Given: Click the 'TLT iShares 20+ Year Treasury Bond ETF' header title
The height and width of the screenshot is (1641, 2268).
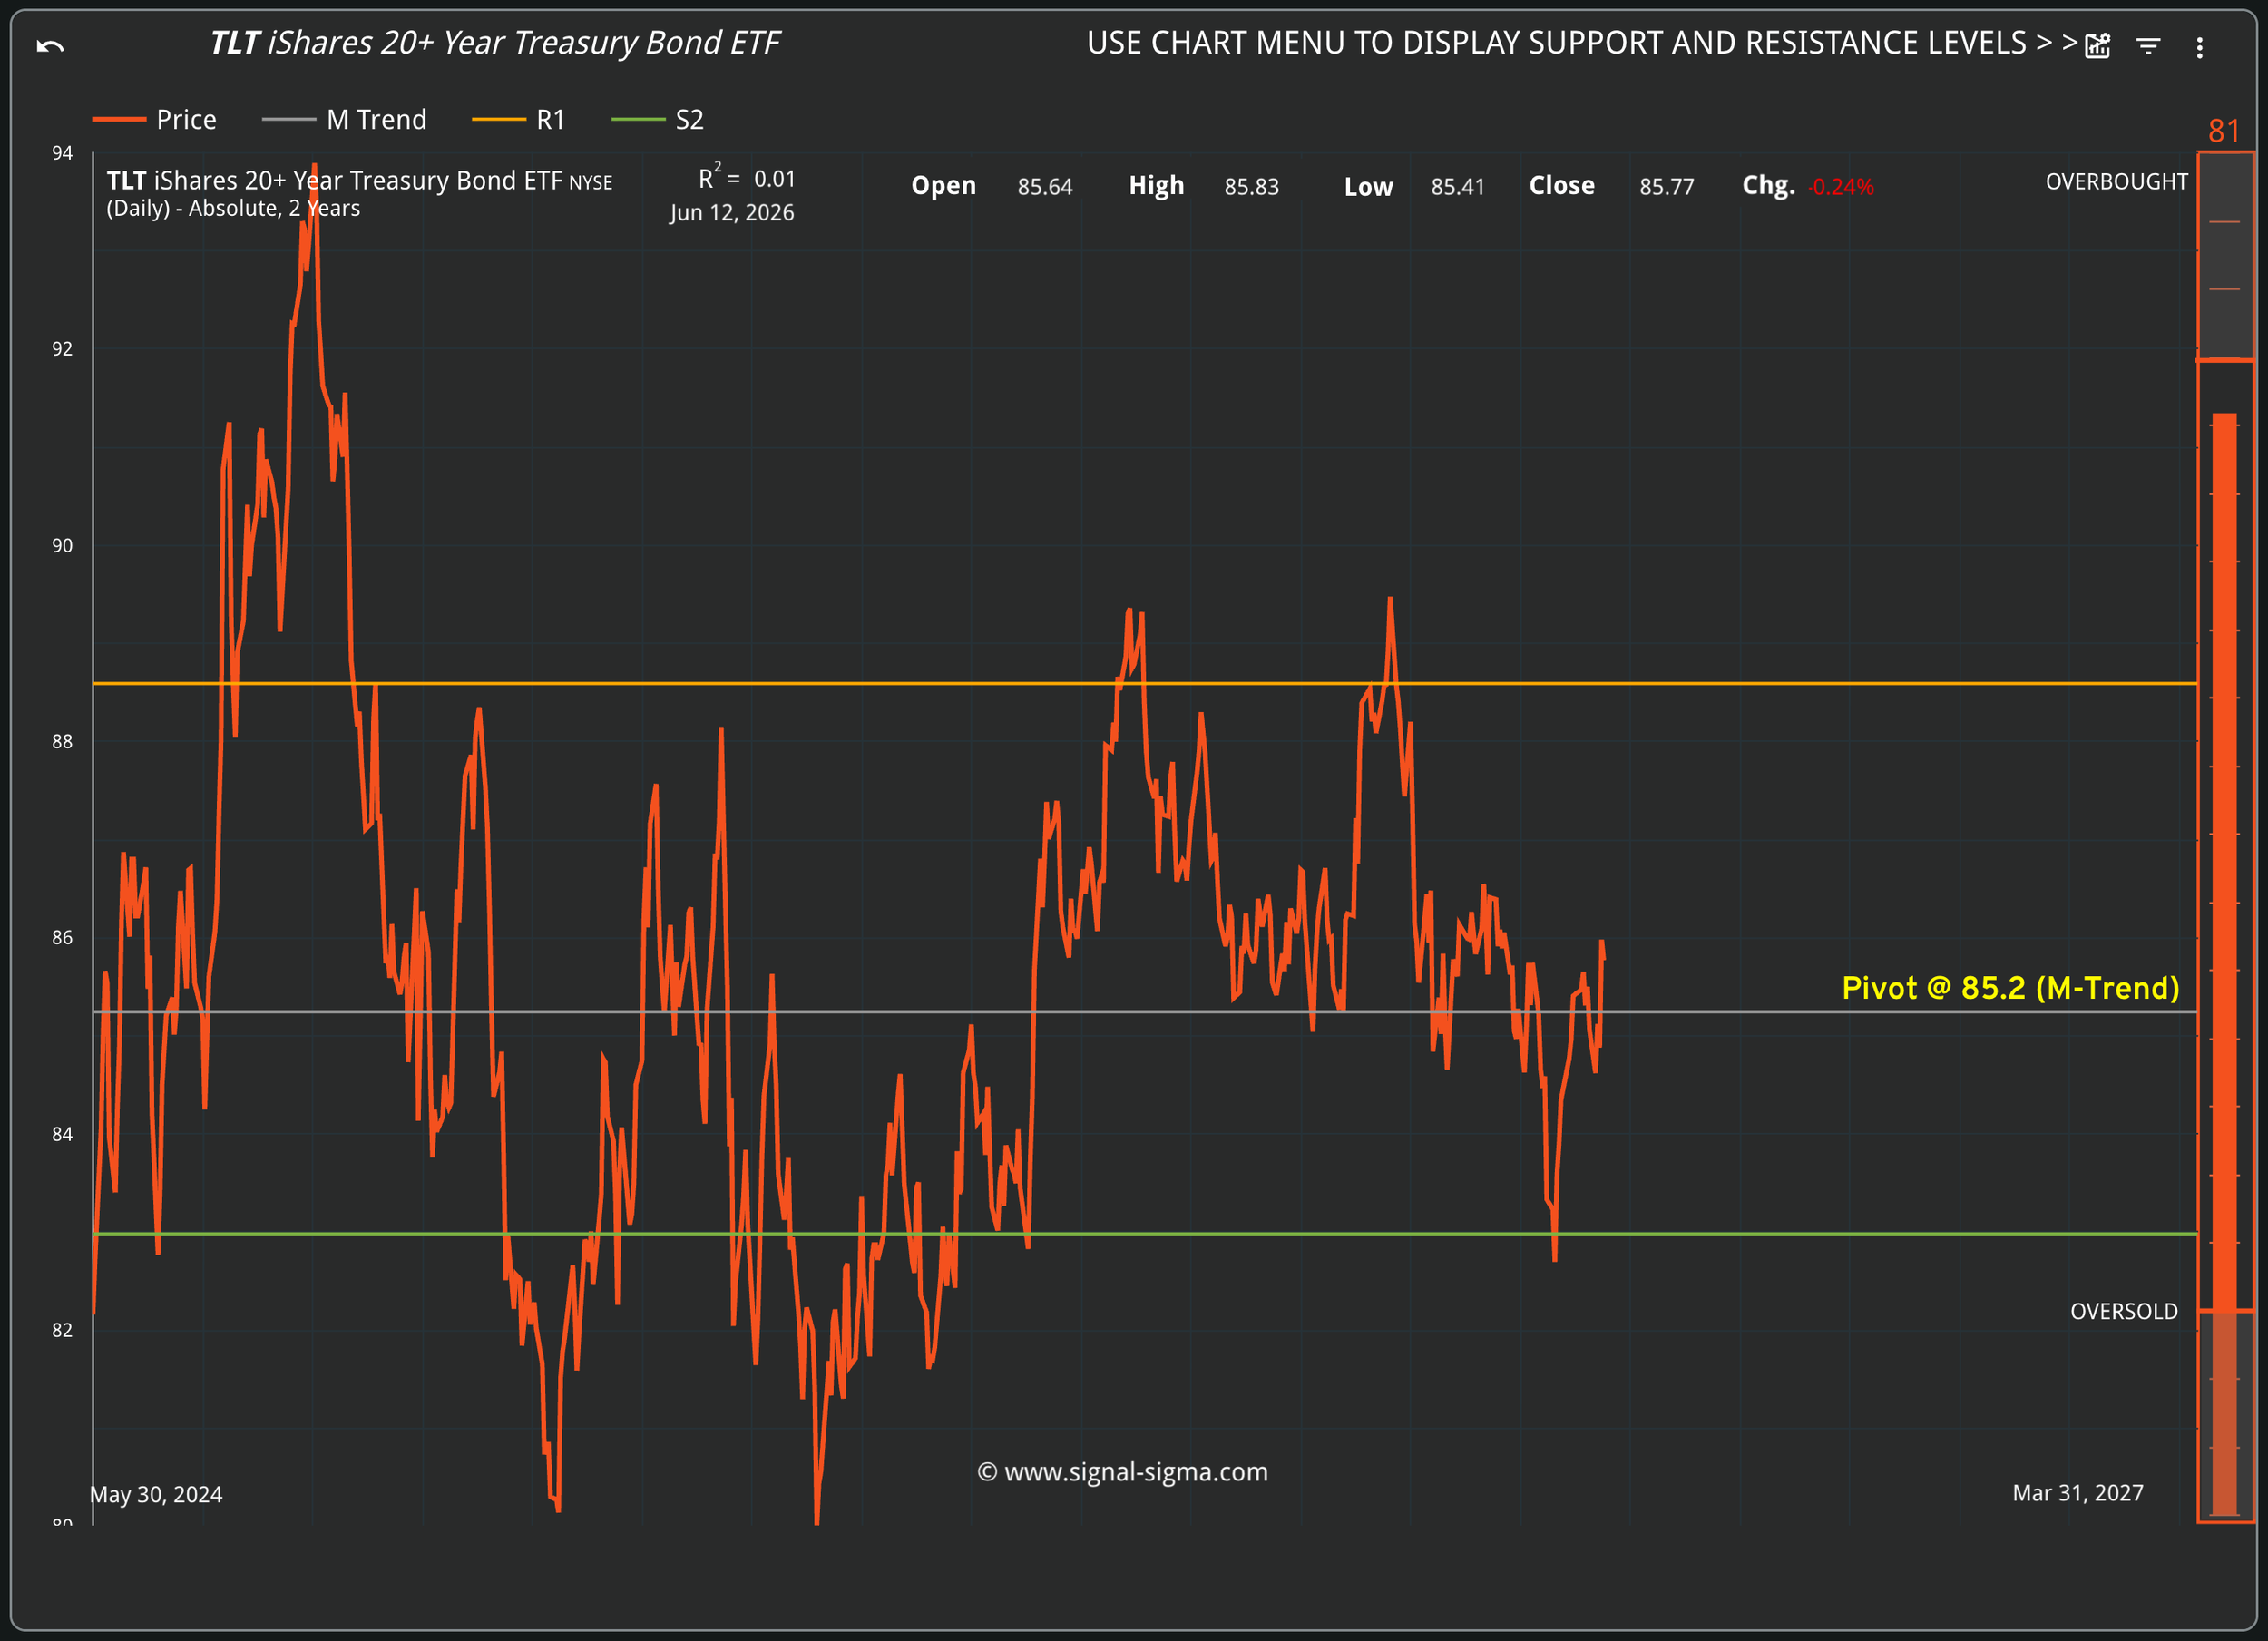Looking at the screenshot, I should coord(494,43).
